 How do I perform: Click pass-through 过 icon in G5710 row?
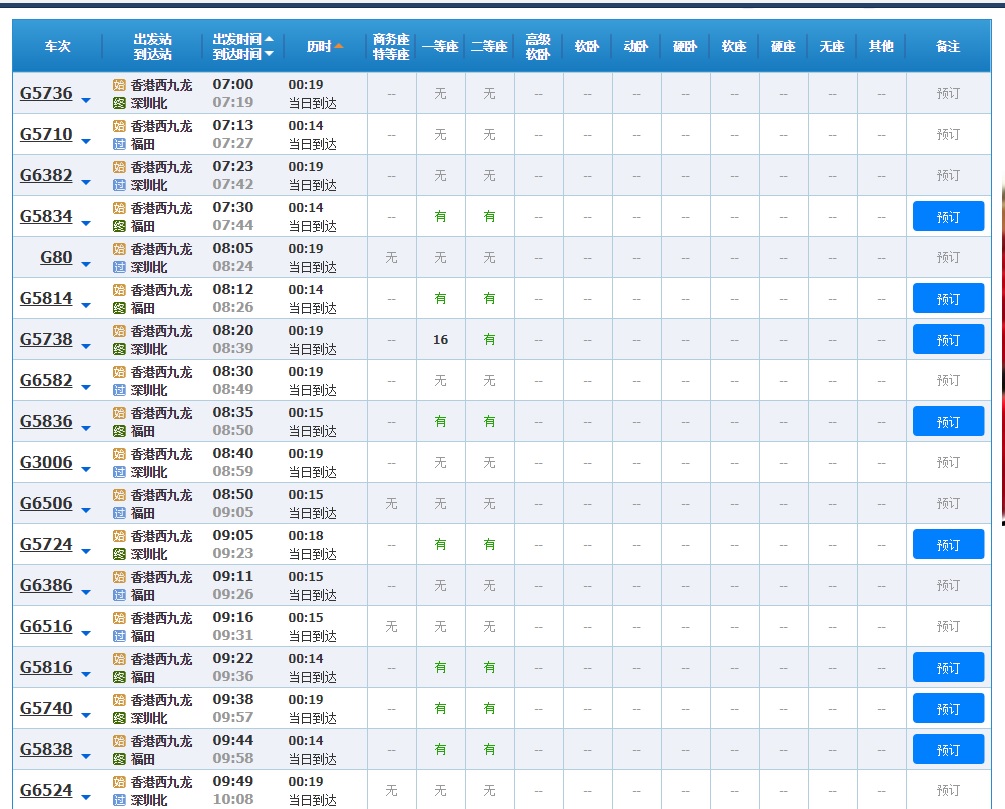click(x=119, y=144)
